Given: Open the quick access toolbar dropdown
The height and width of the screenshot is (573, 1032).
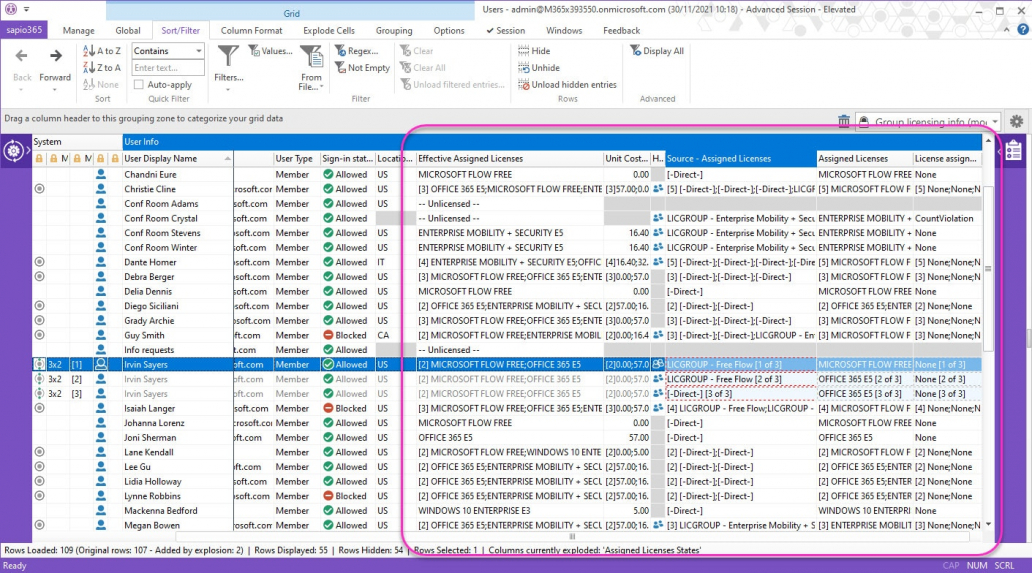Looking at the screenshot, I should coord(26,10).
